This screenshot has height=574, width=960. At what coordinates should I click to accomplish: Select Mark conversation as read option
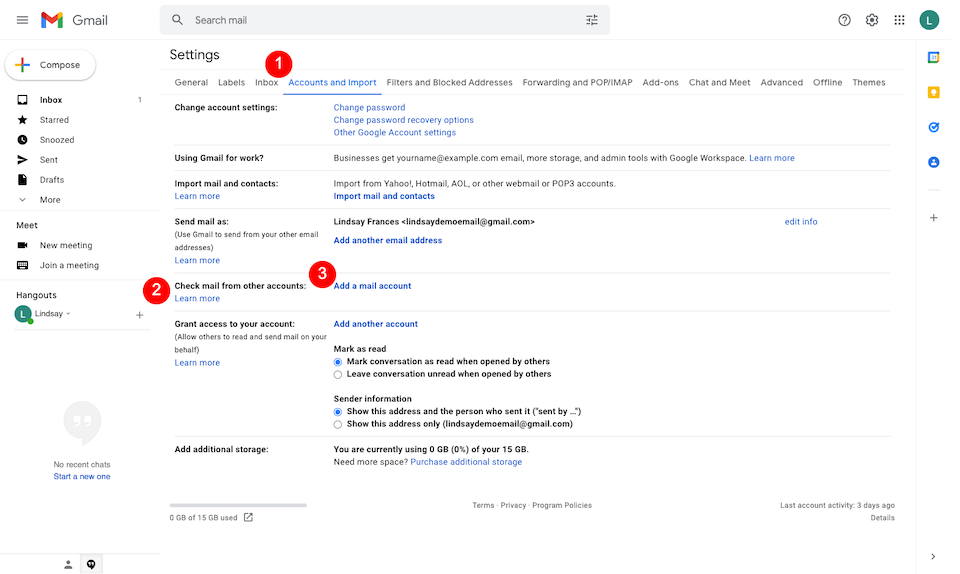pyautogui.click(x=338, y=362)
